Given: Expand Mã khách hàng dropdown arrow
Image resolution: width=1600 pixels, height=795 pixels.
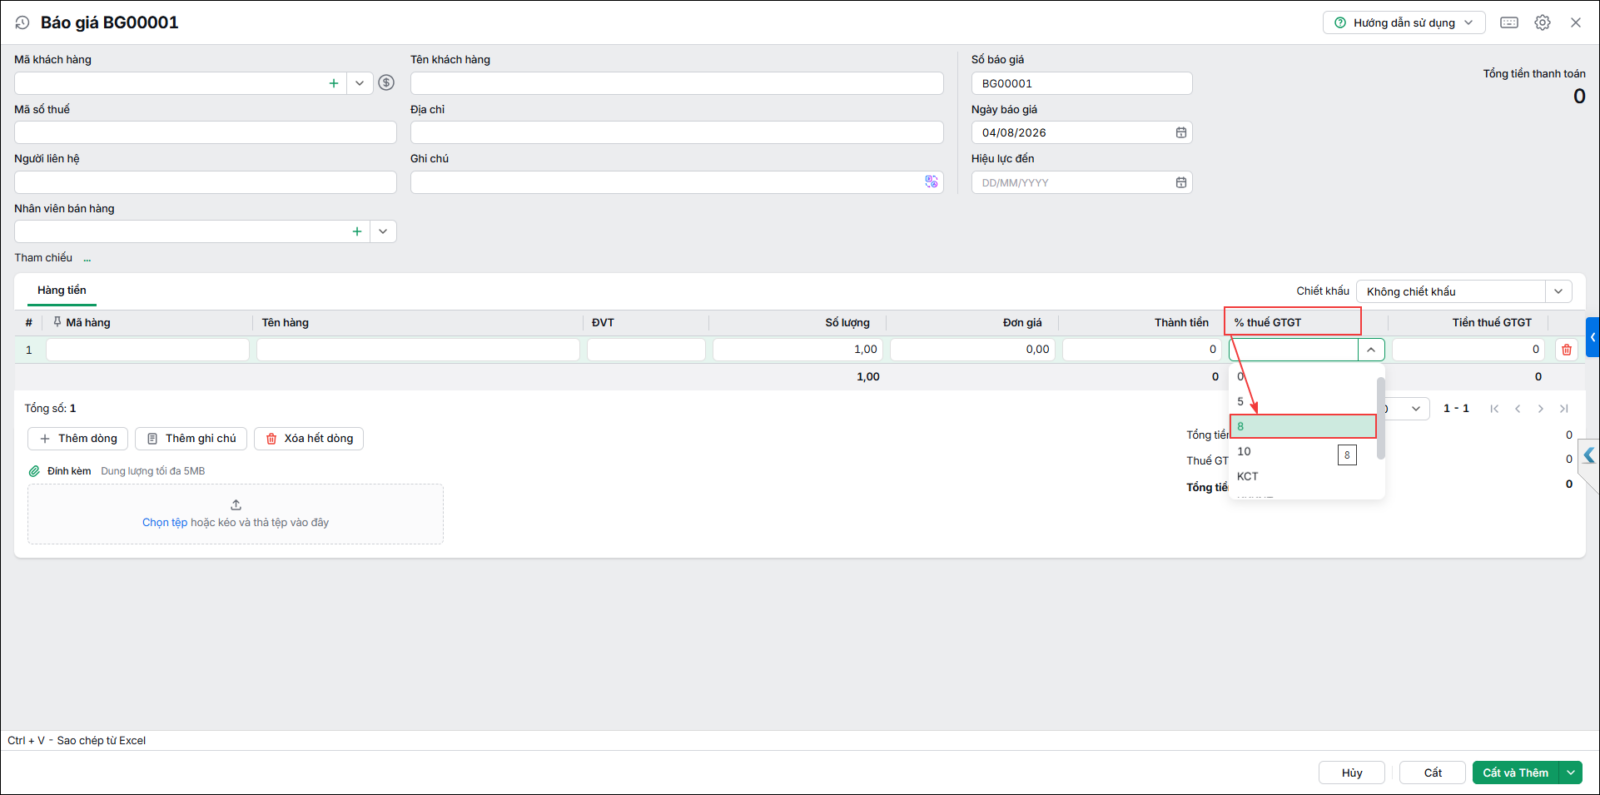Looking at the screenshot, I should pyautogui.click(x=360, y=83).
